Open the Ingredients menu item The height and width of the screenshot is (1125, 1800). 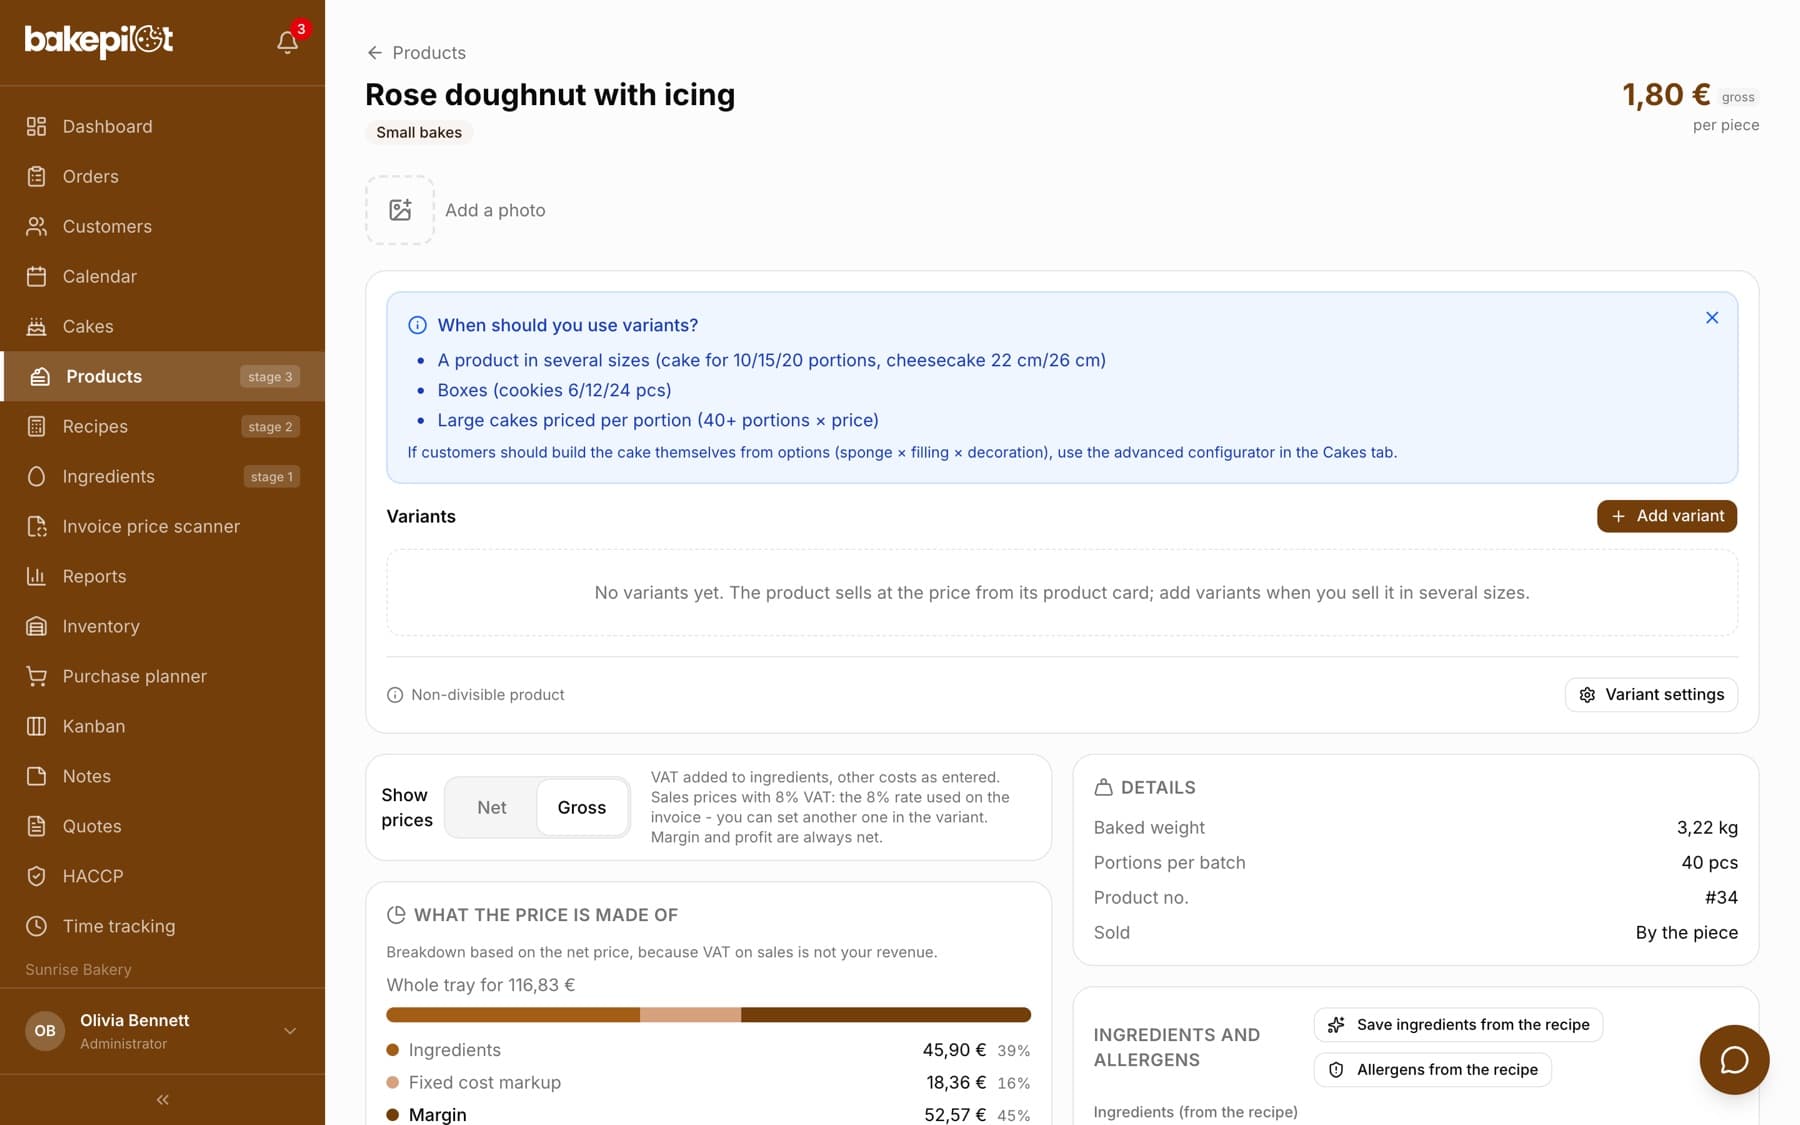pos(163,476)
